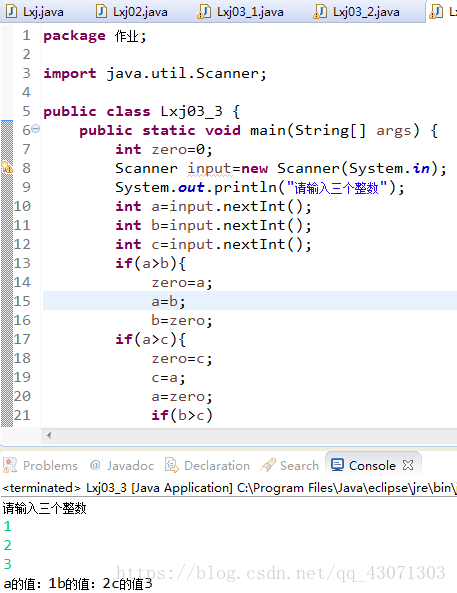
Task: Switch to the Lxj03_1.java tab
Action: 241,12
